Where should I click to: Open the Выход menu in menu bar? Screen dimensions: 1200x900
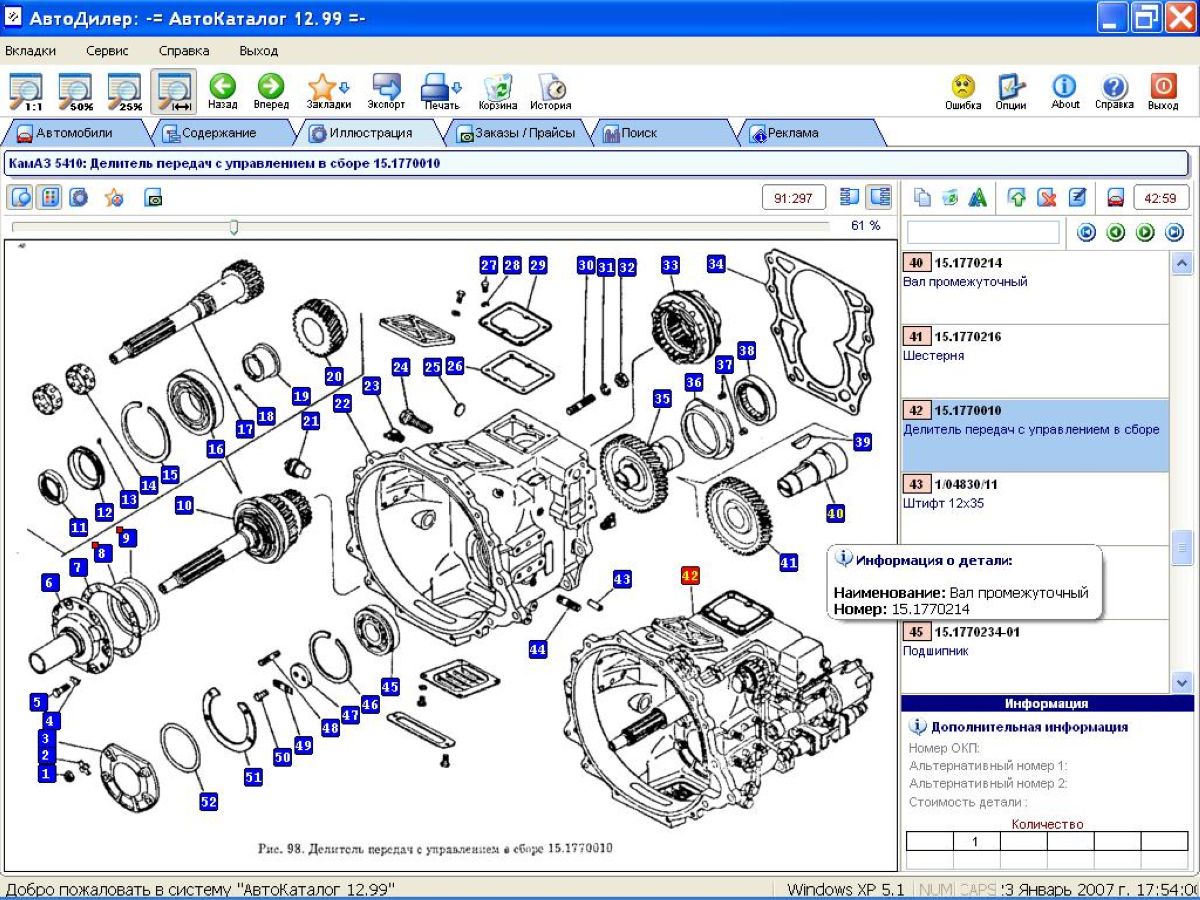click(259, 50)
